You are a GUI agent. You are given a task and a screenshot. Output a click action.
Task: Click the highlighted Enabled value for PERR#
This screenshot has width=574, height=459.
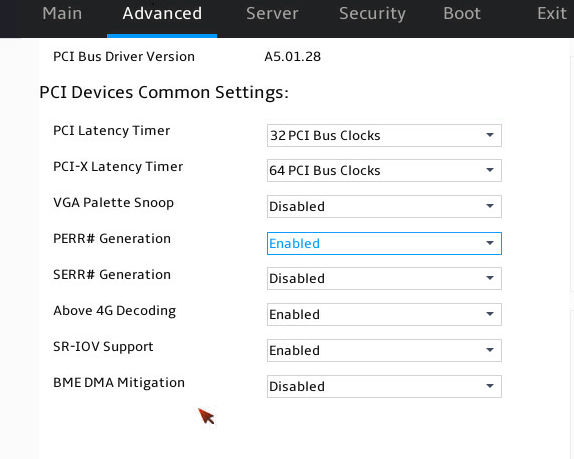coord(294,243)
